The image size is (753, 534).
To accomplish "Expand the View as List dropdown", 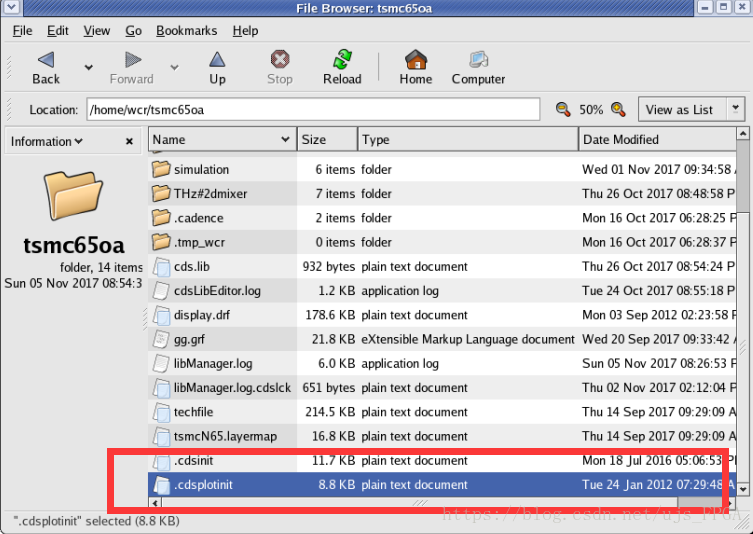I will pyautogui.click(x=736, y=109).
